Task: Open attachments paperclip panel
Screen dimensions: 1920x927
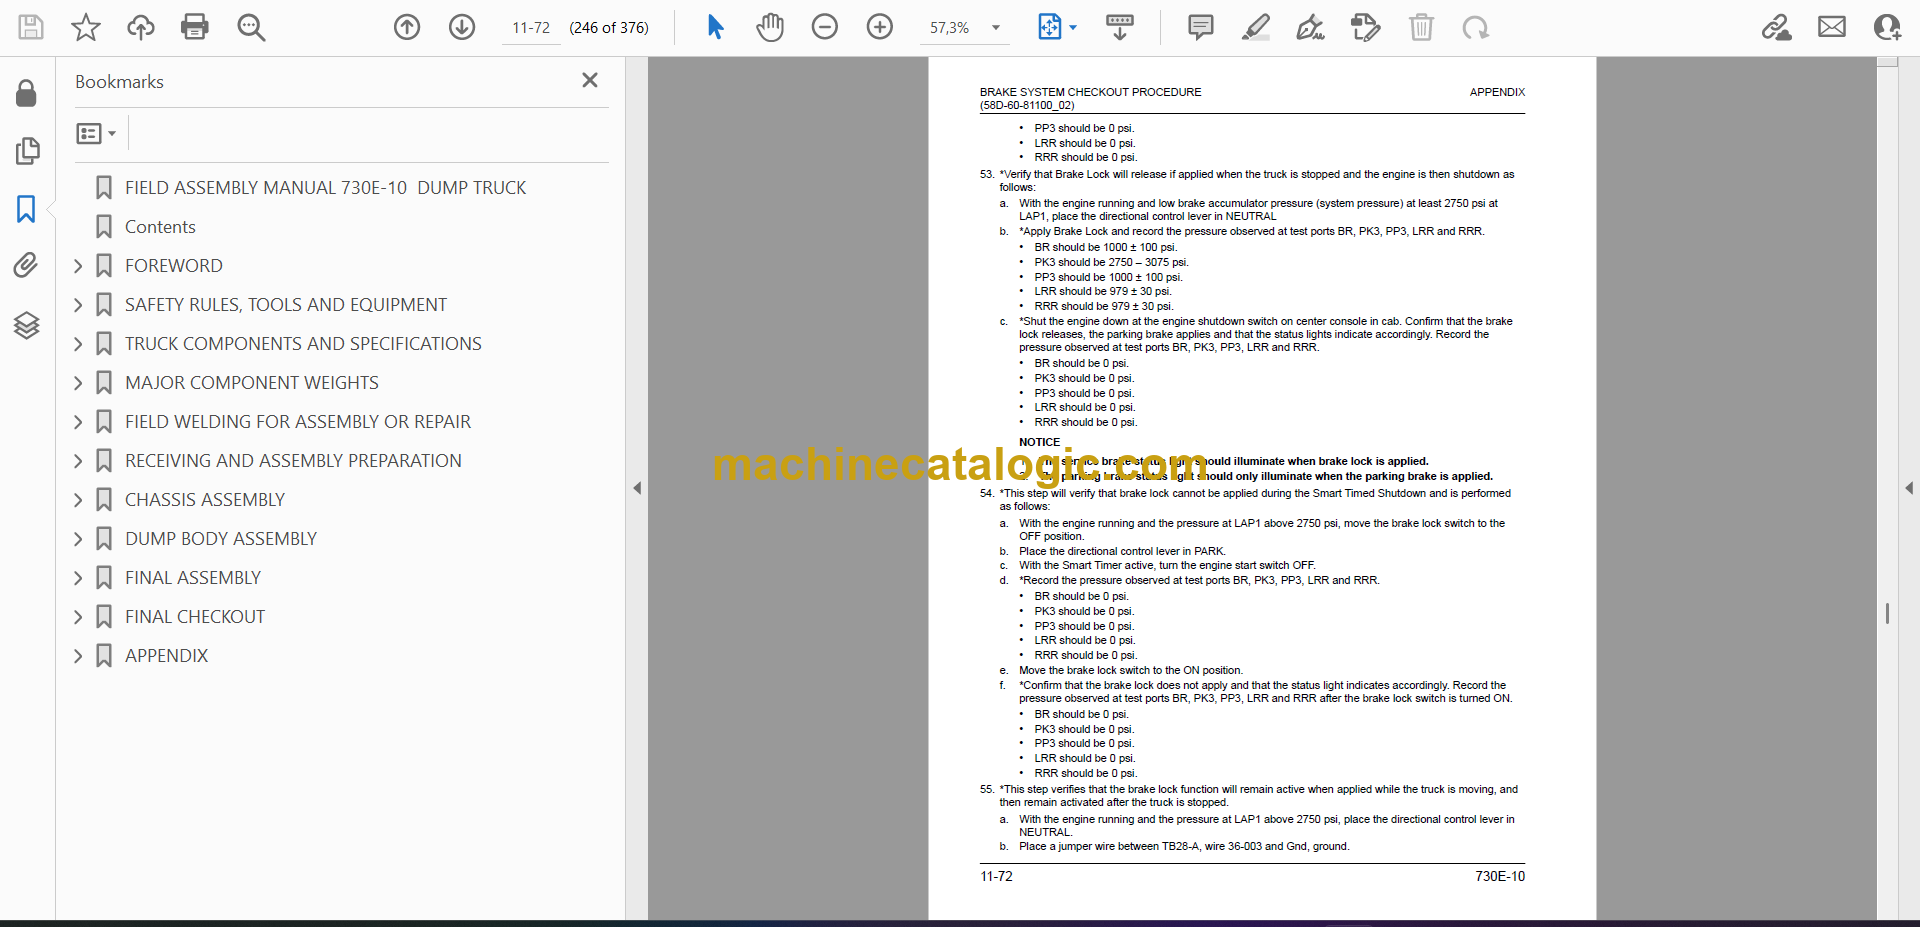Action: [x=26, y=265]
